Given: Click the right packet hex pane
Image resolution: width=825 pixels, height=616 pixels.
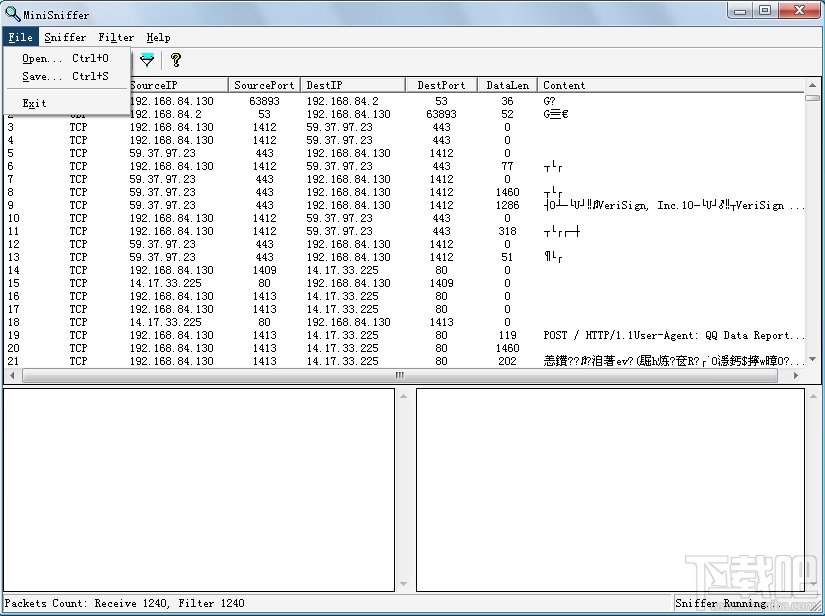Looking at the screenshot, I should point(610,490).
